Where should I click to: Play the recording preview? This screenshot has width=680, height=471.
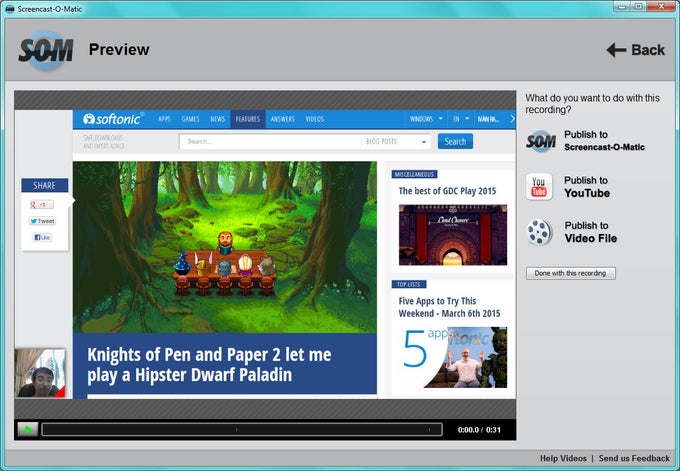[28, 430]
